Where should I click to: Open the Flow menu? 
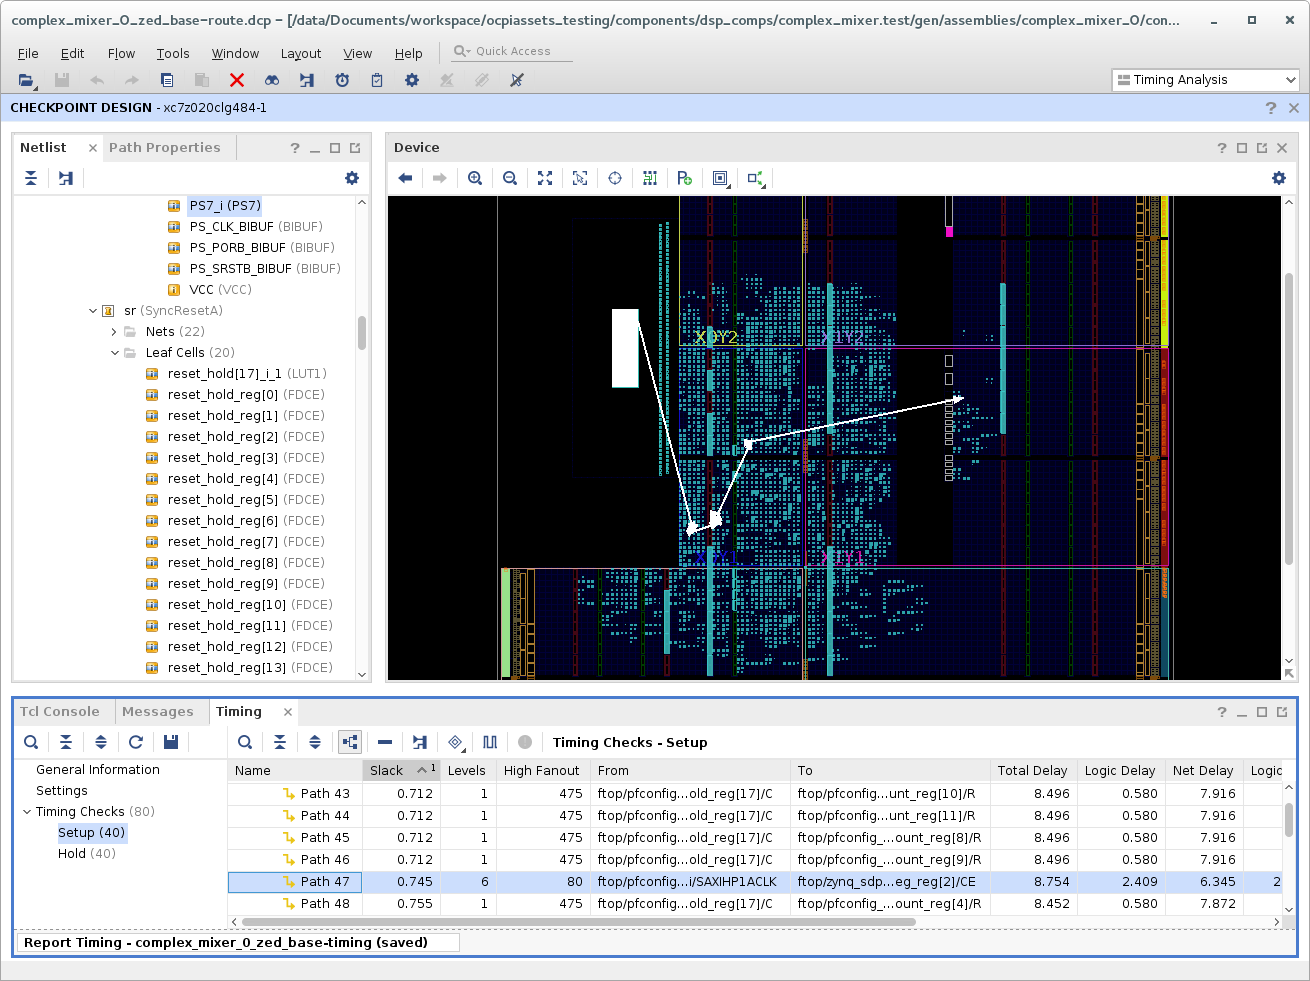(x=121, y=54)
